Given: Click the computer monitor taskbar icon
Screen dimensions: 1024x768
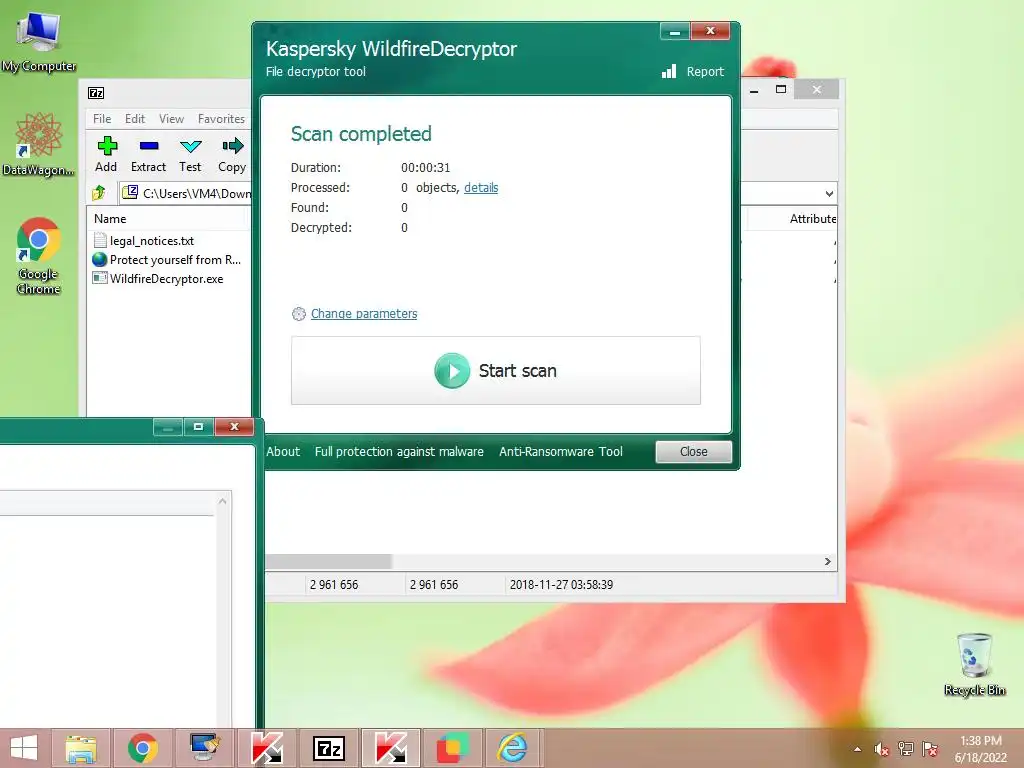Looking at the screenshot, I should (204, 748).
